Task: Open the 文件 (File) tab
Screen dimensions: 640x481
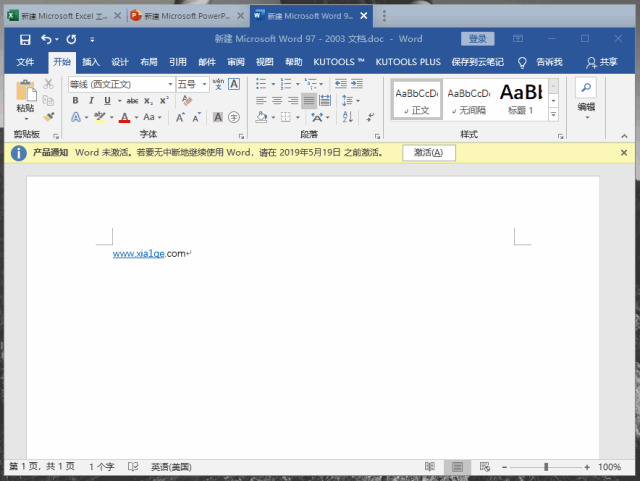Action: click(x=25, y=62)
